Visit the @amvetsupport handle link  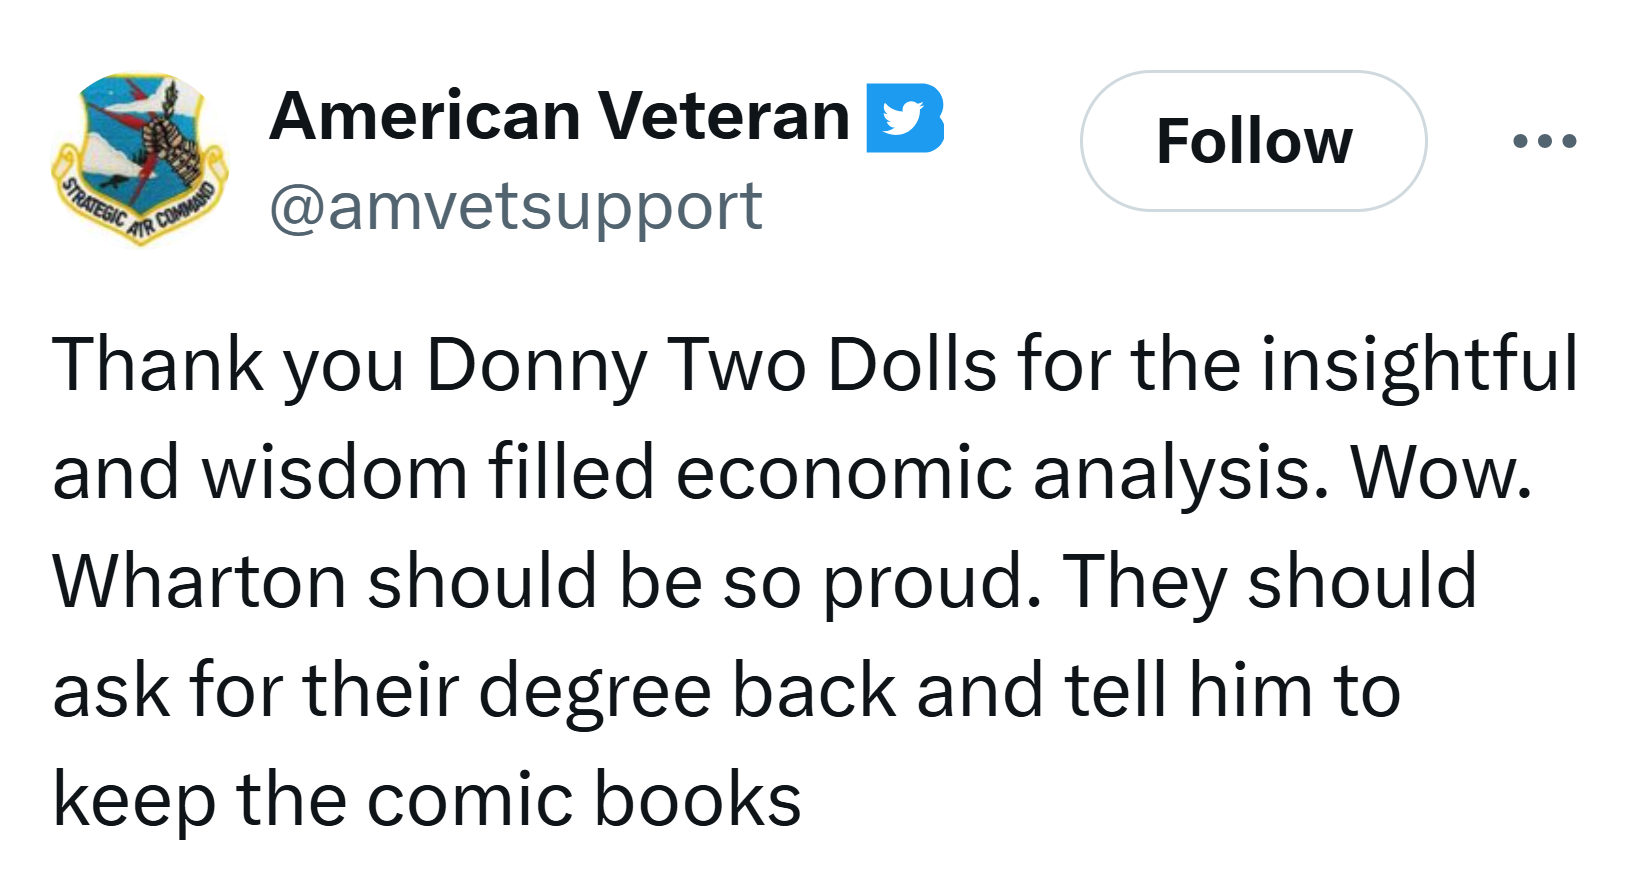[x=516, y=207]
